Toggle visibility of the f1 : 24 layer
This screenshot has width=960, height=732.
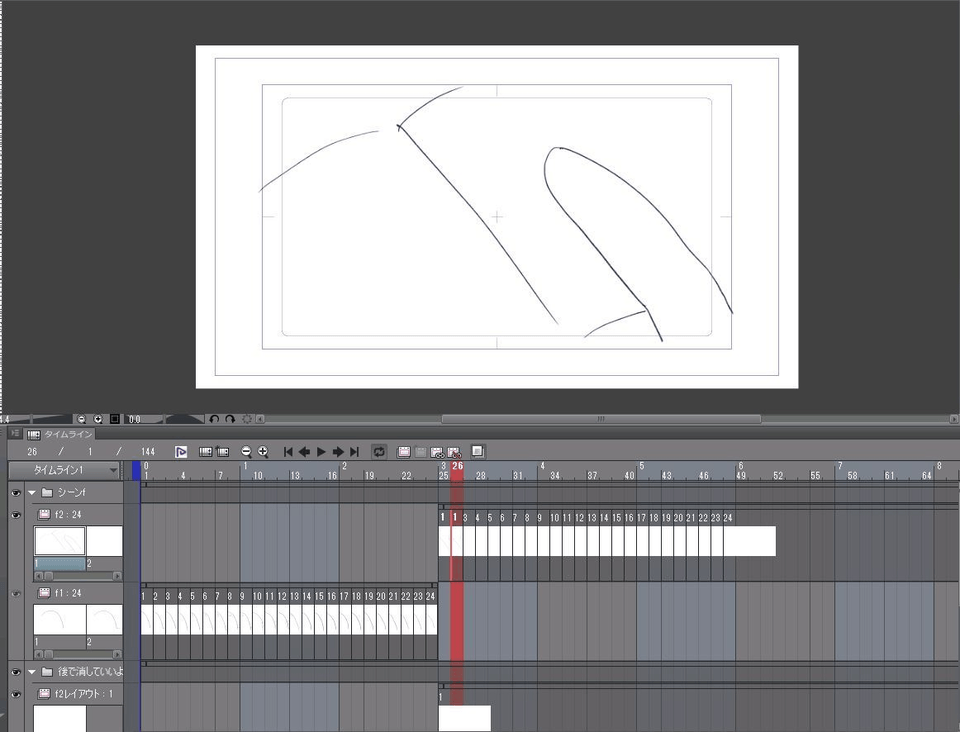pyautogui.click(x=16, y=594)
